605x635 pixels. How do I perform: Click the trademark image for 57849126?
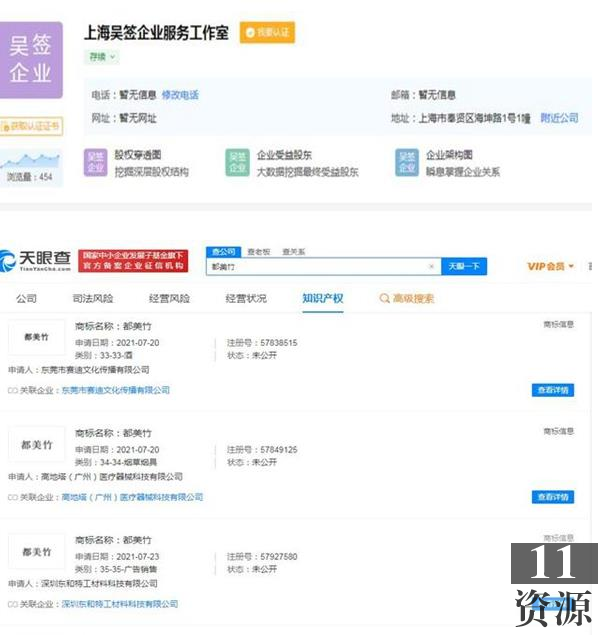click(36, 445)
